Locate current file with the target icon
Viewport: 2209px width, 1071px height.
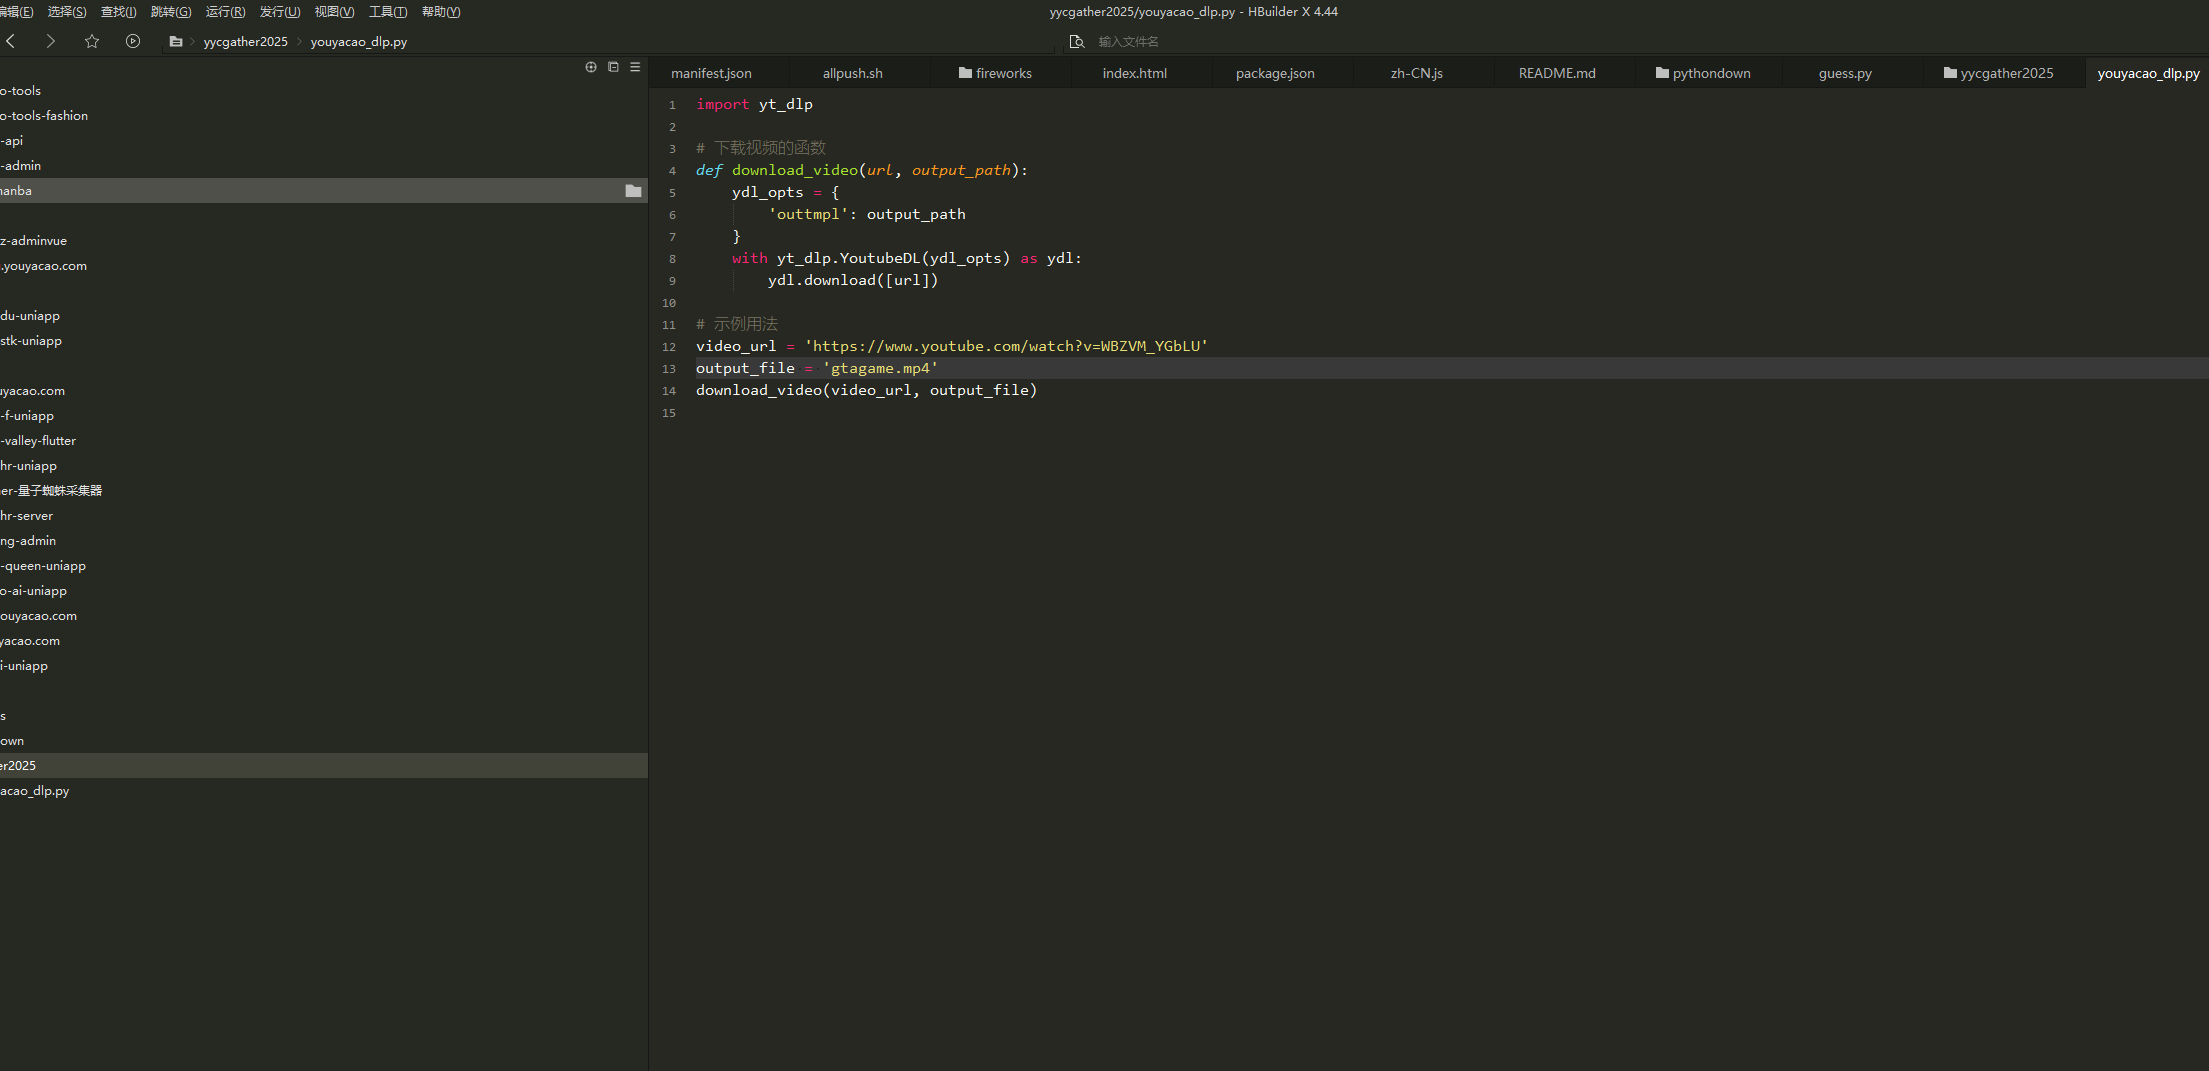pyautogui.click(x=591, y=67)
